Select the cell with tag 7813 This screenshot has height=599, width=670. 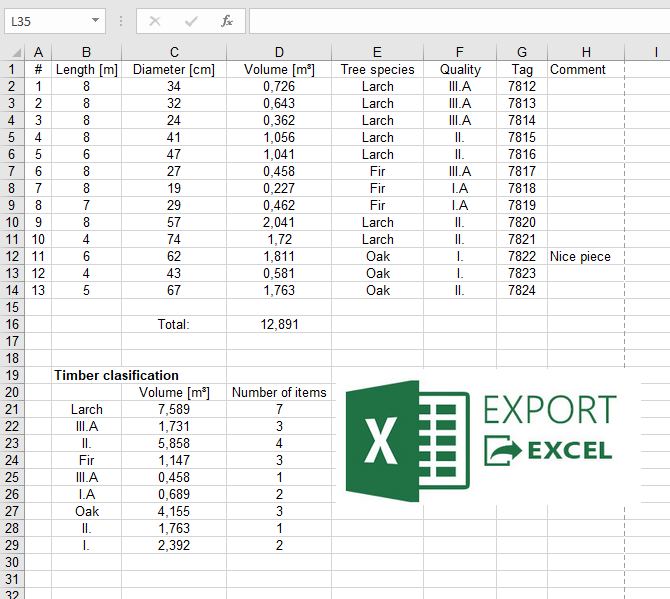tap(522, 103)
